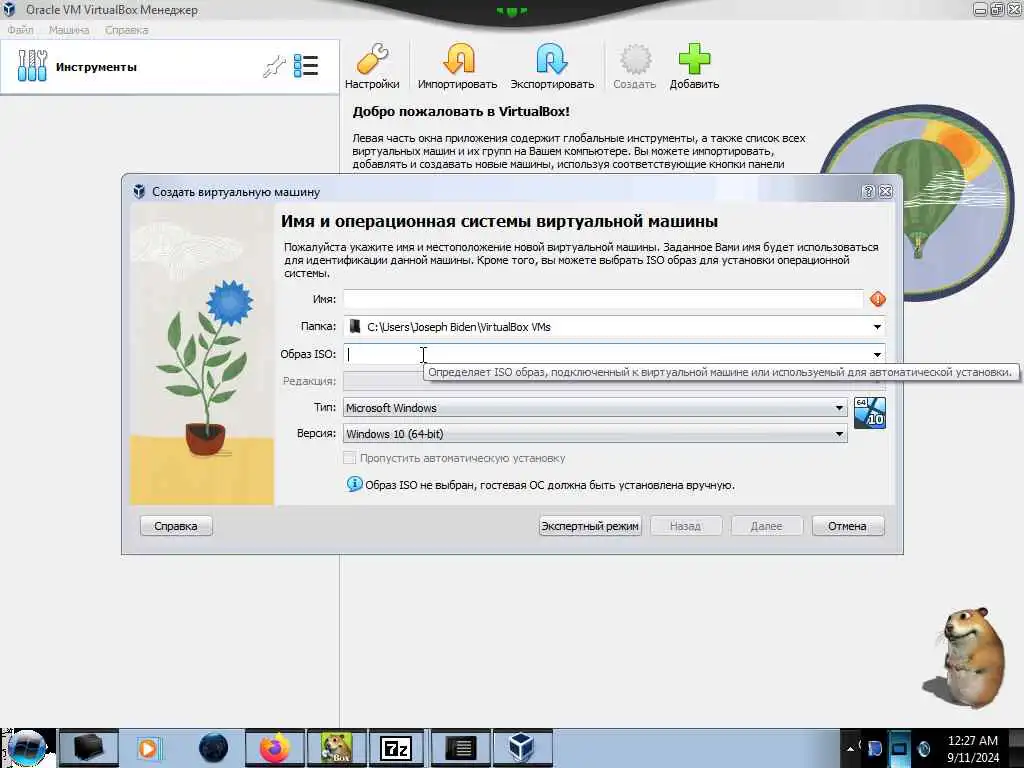
Task: Close the Создать виртуальную машину dialog
Action: 886,191
